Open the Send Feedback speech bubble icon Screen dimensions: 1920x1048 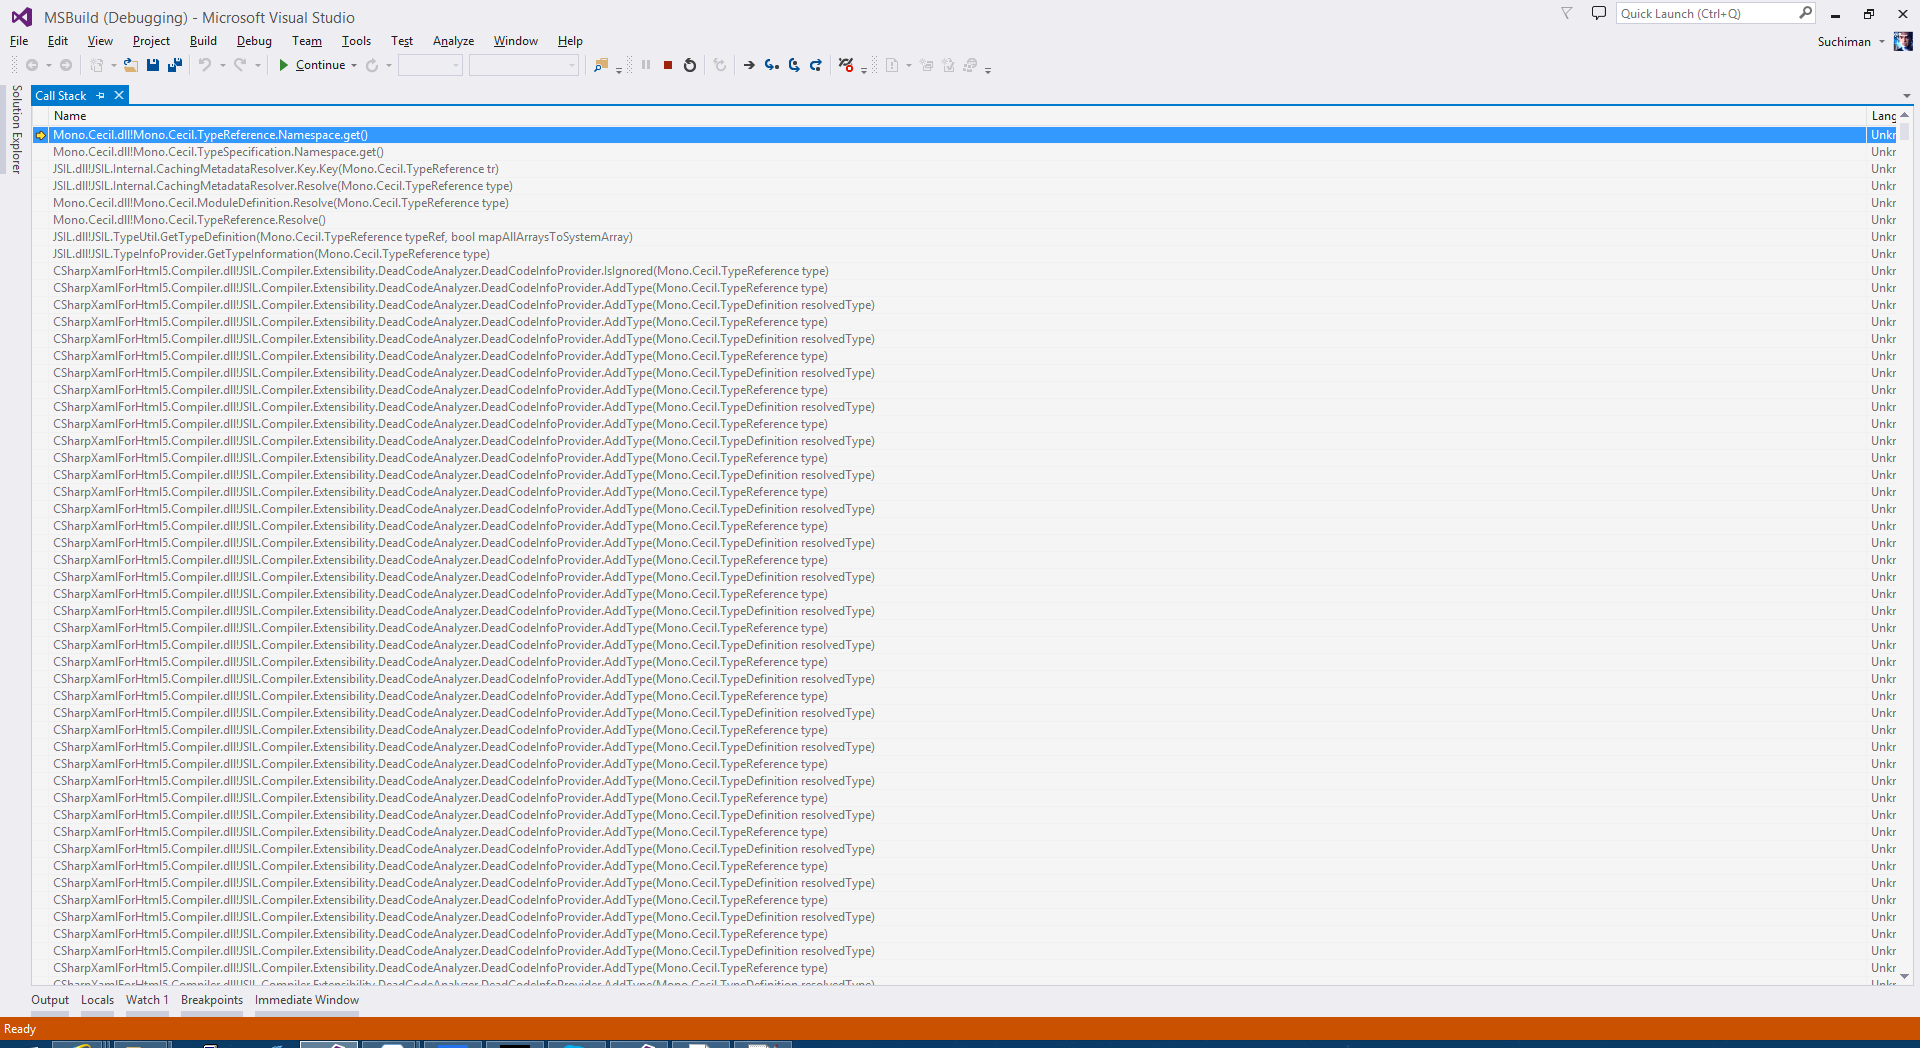1599,13
